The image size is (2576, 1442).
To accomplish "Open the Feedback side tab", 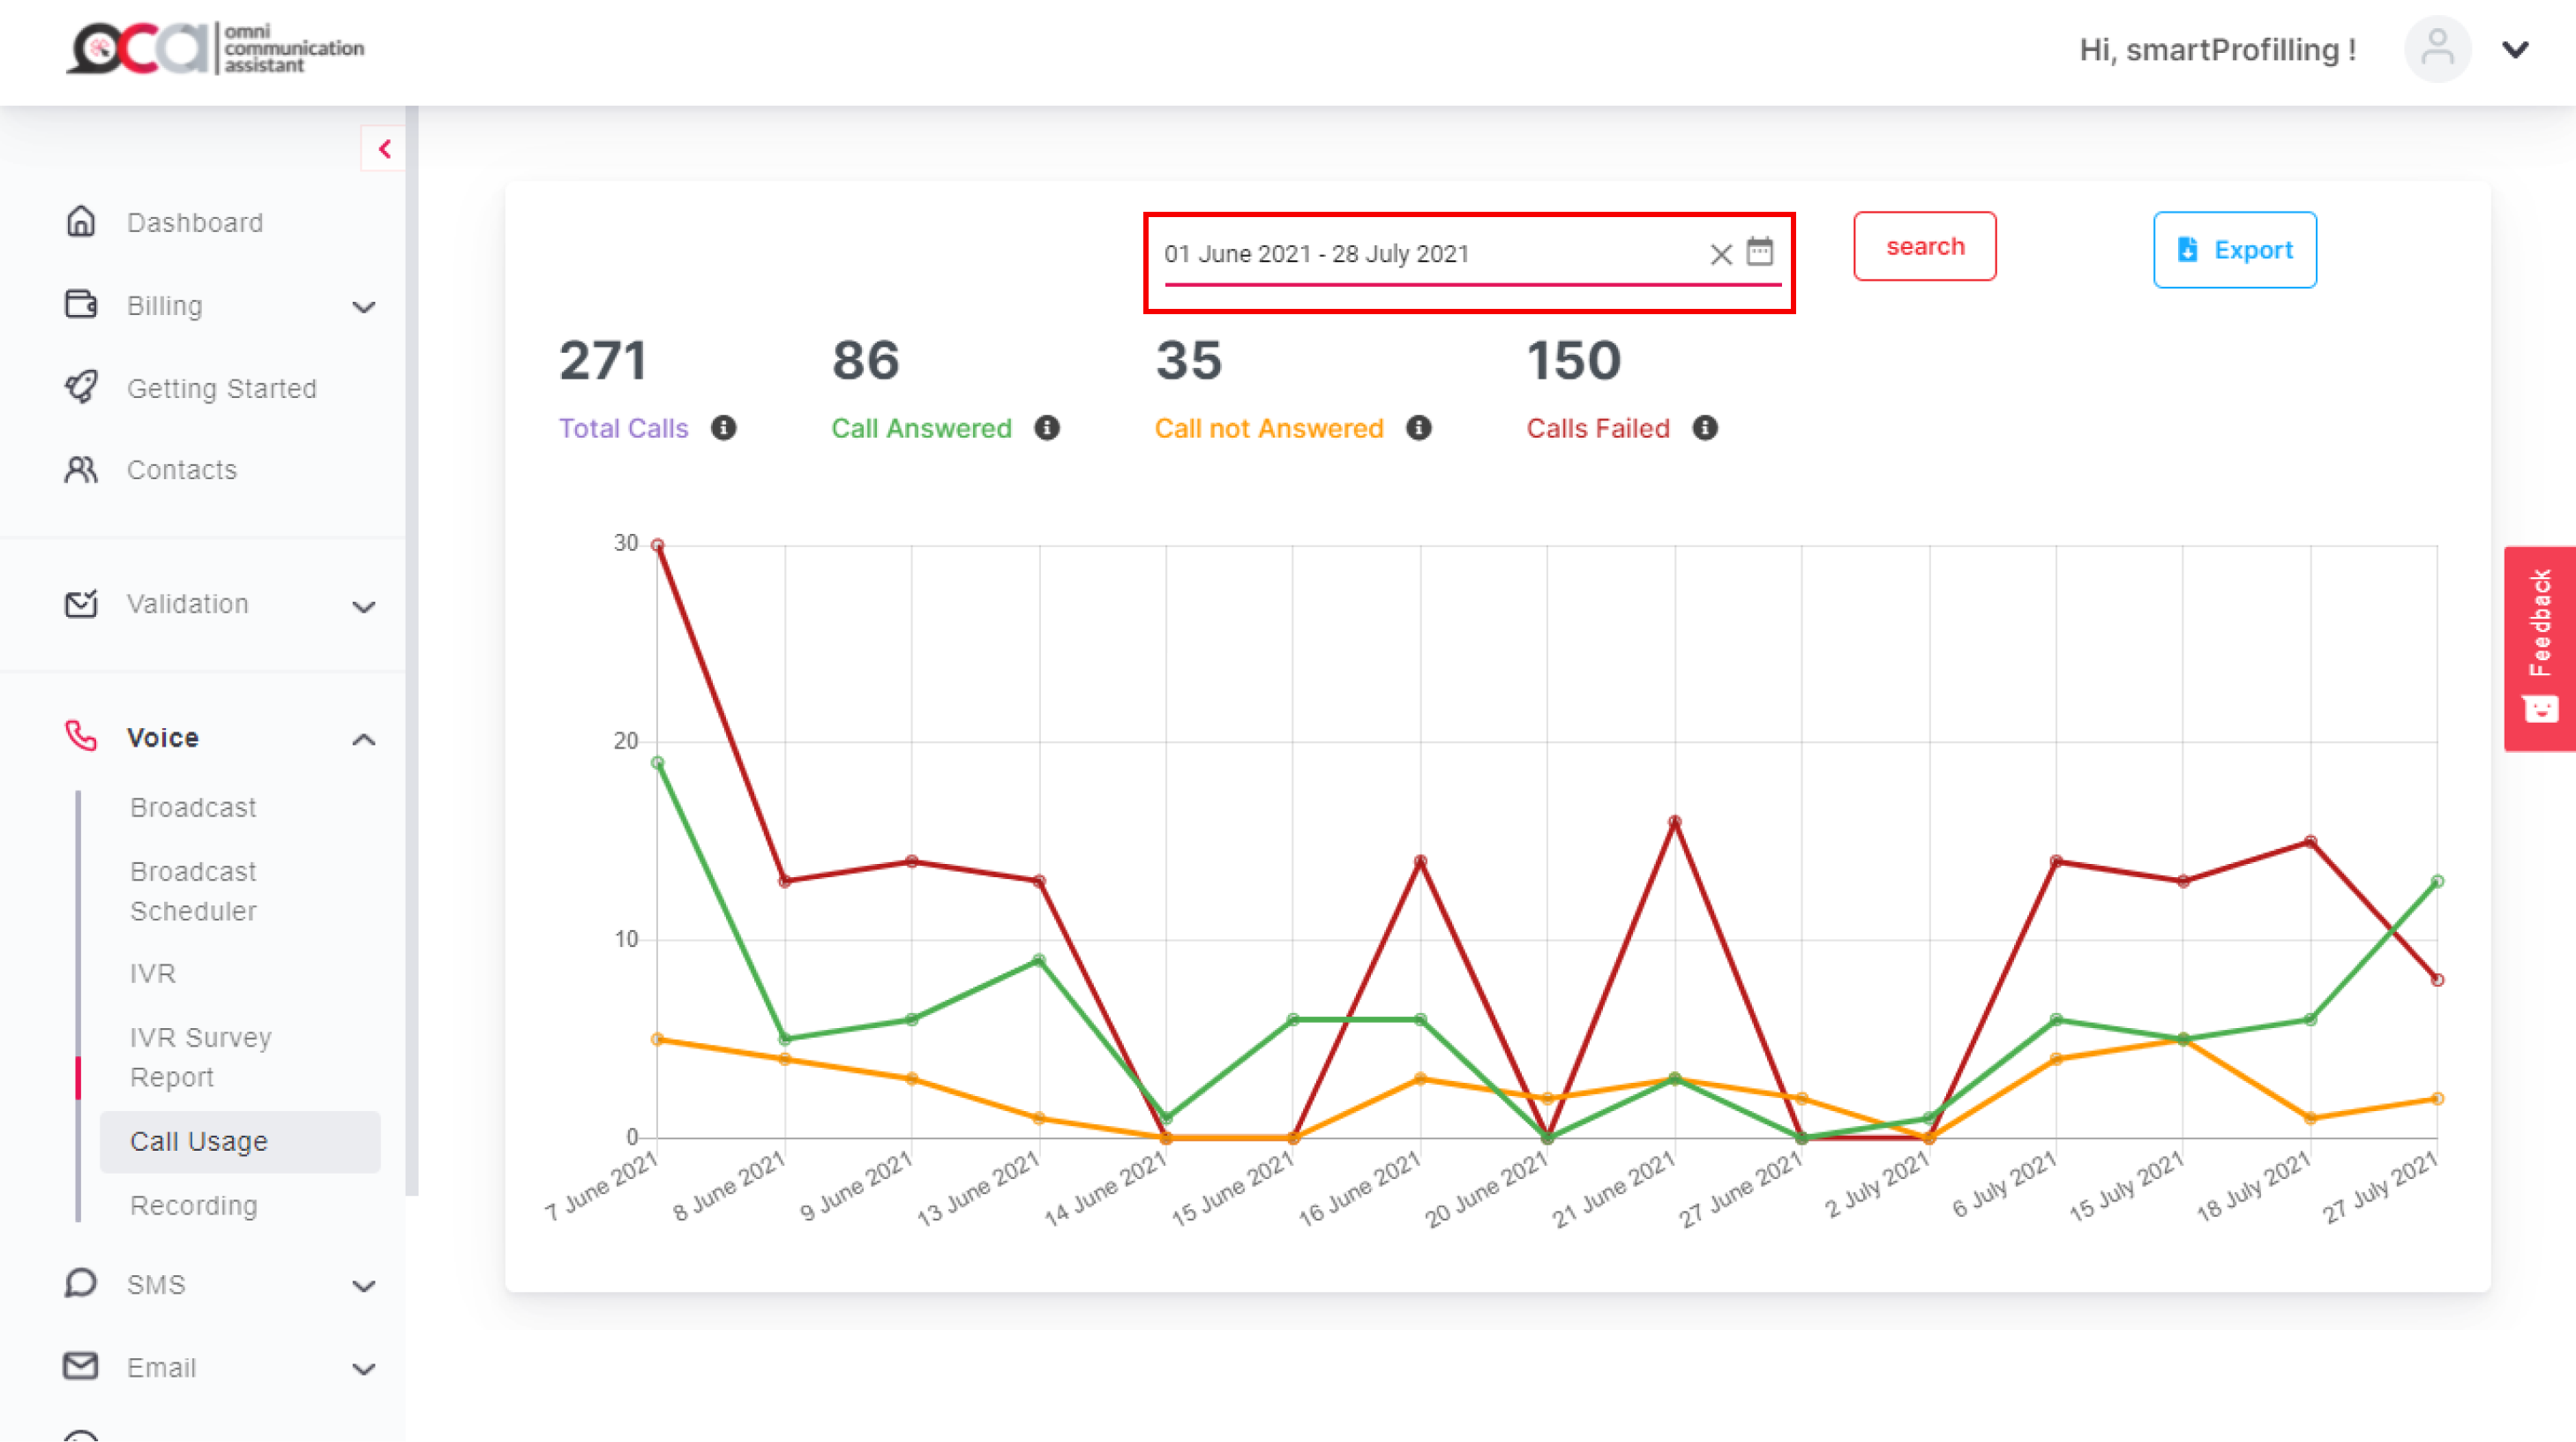I will coord(2538,647).
